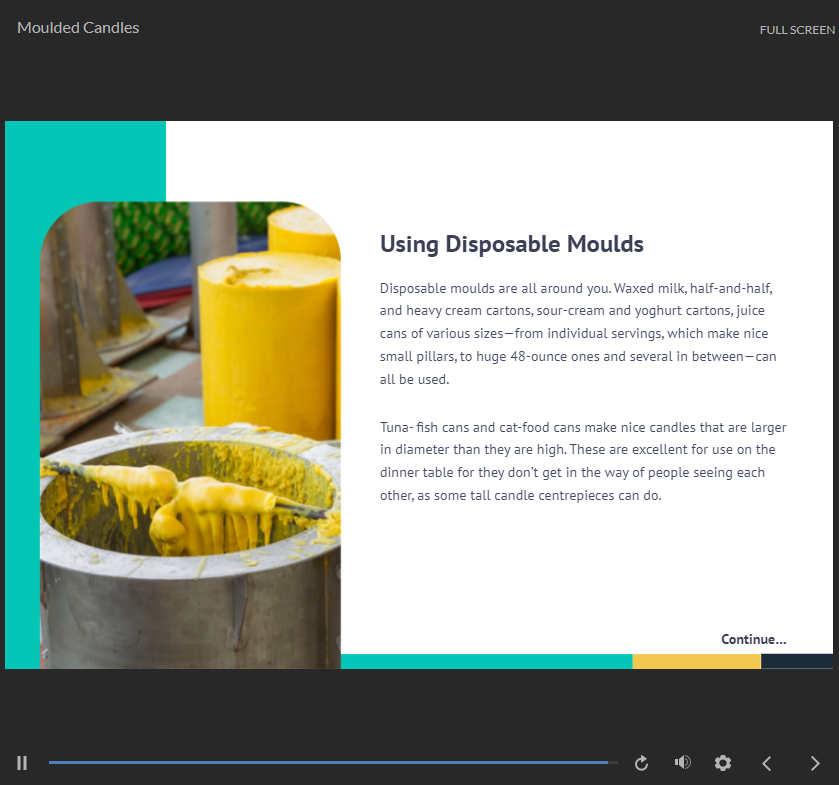The image size is (839, 785).
Task: Click the Using Disposable Moulds heading
Action: 511,244
